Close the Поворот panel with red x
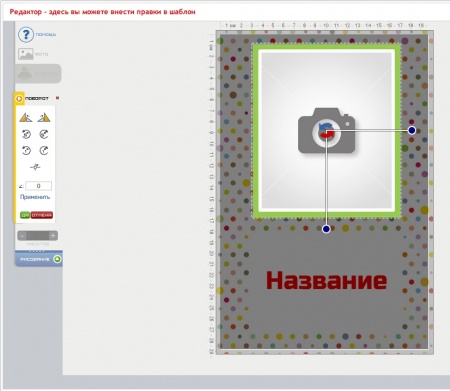The width and height of the screenshot is (450, 391). click(x=57, y=98)
